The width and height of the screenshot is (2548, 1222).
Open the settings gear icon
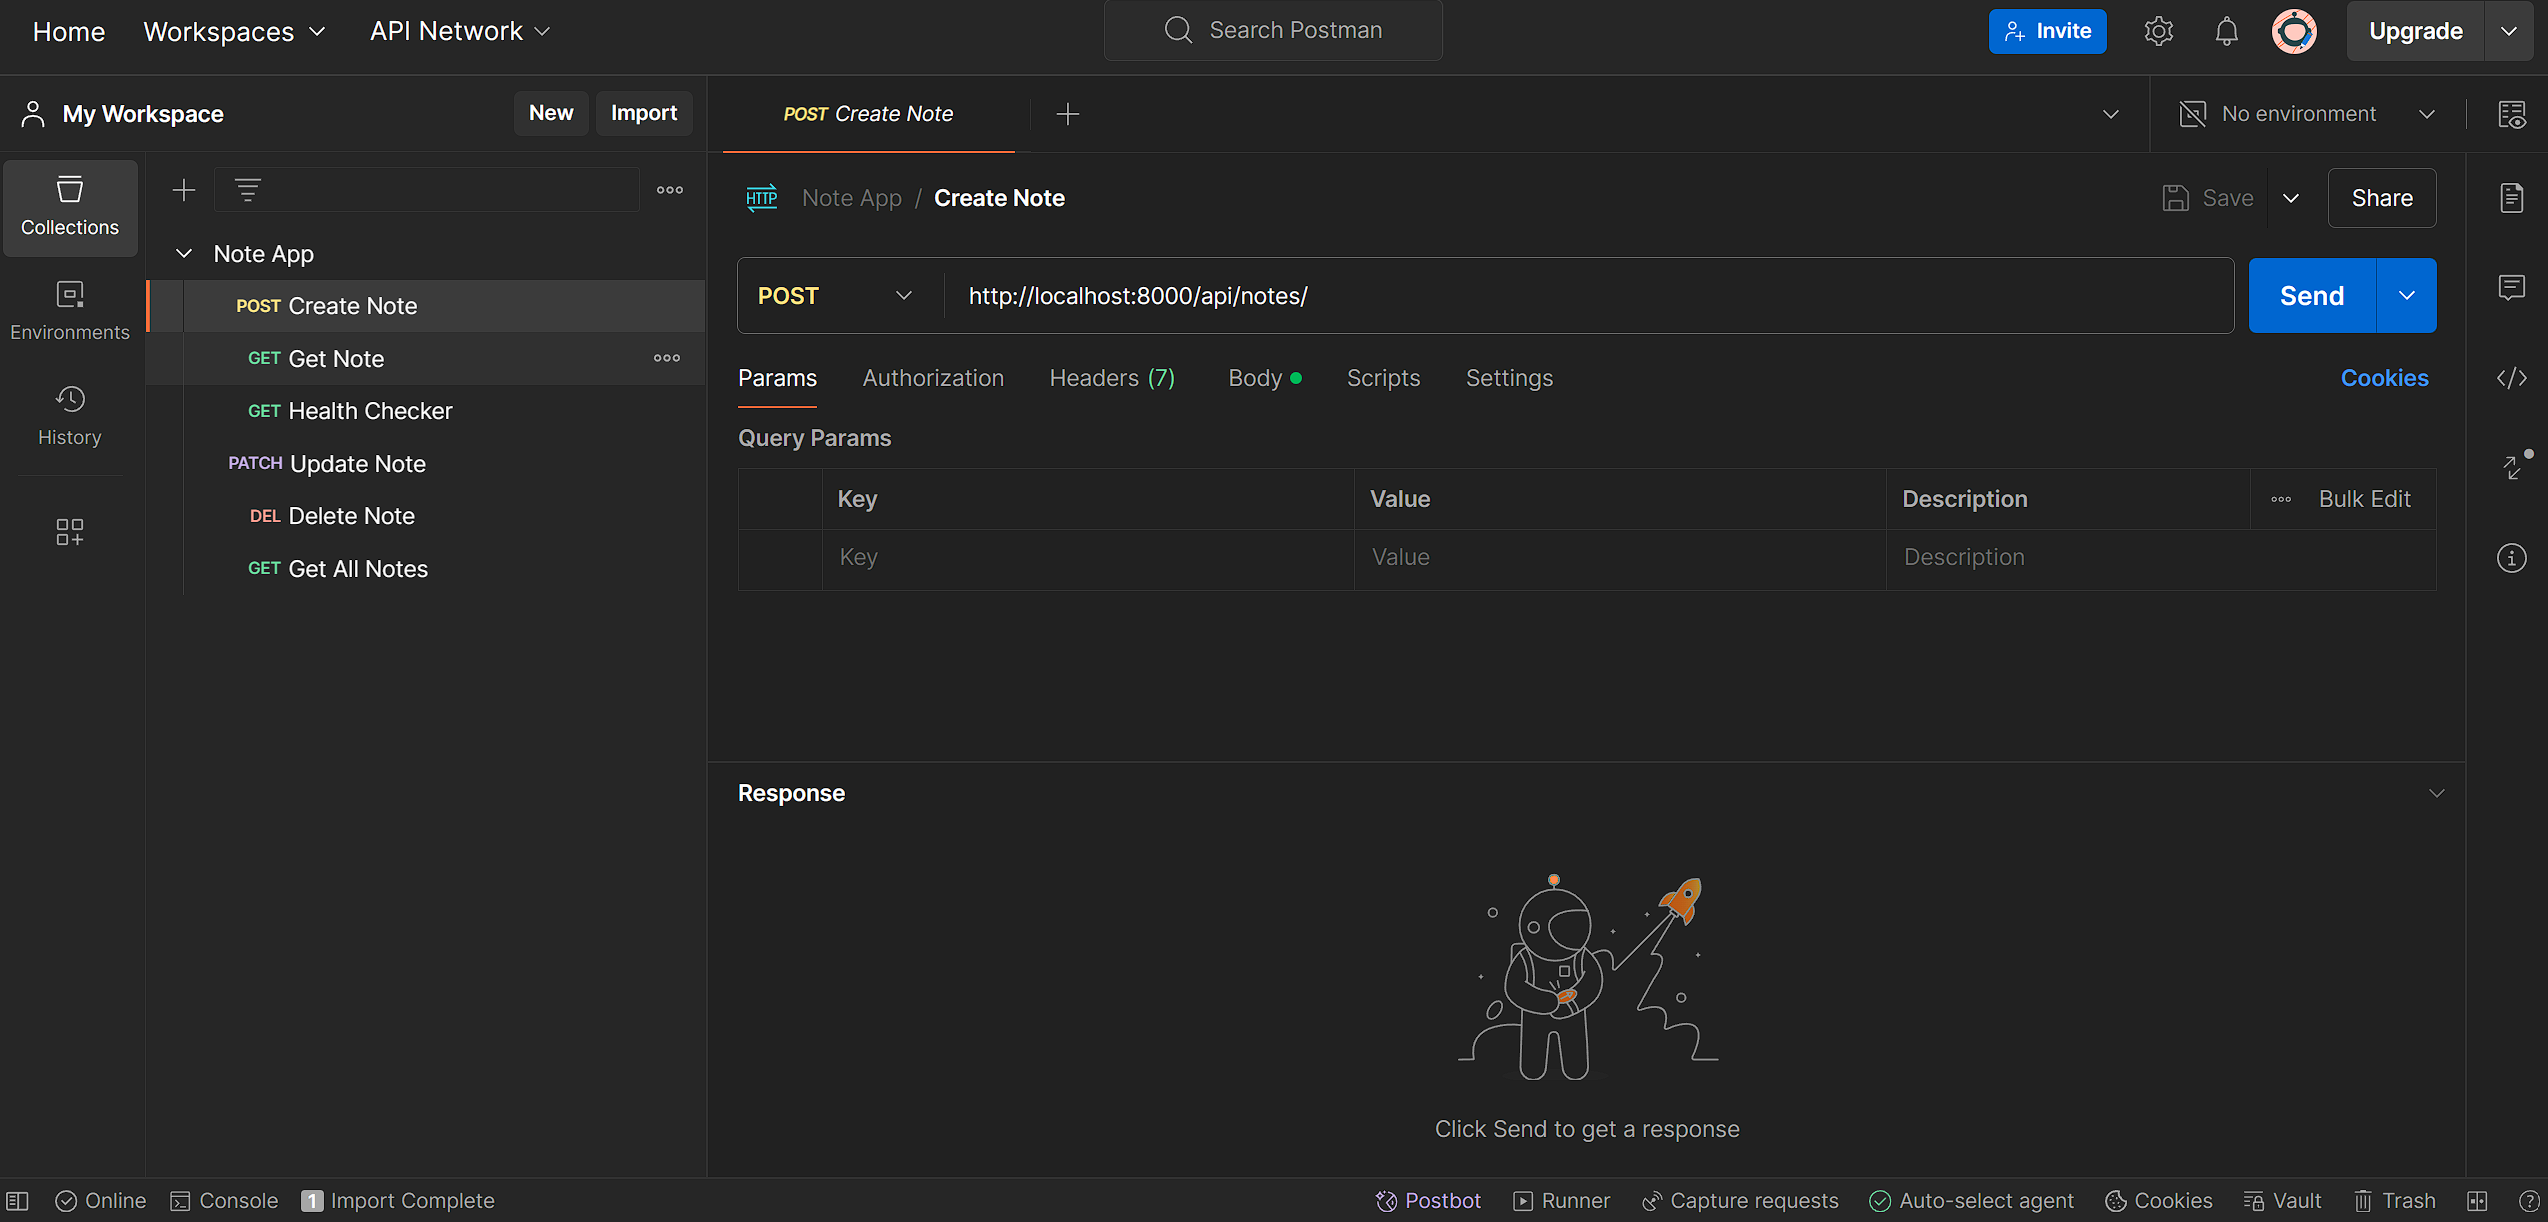(2159, 31)
